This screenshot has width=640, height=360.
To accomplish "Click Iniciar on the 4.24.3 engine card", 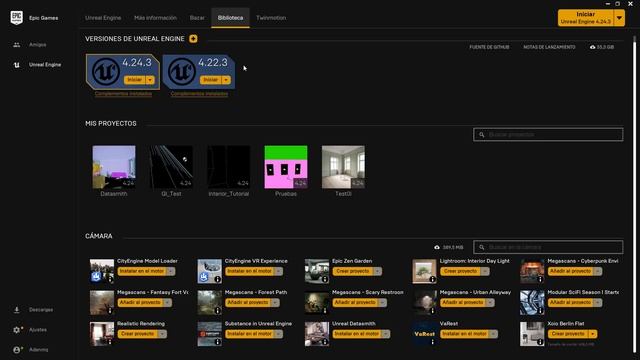I will point(135,80).
